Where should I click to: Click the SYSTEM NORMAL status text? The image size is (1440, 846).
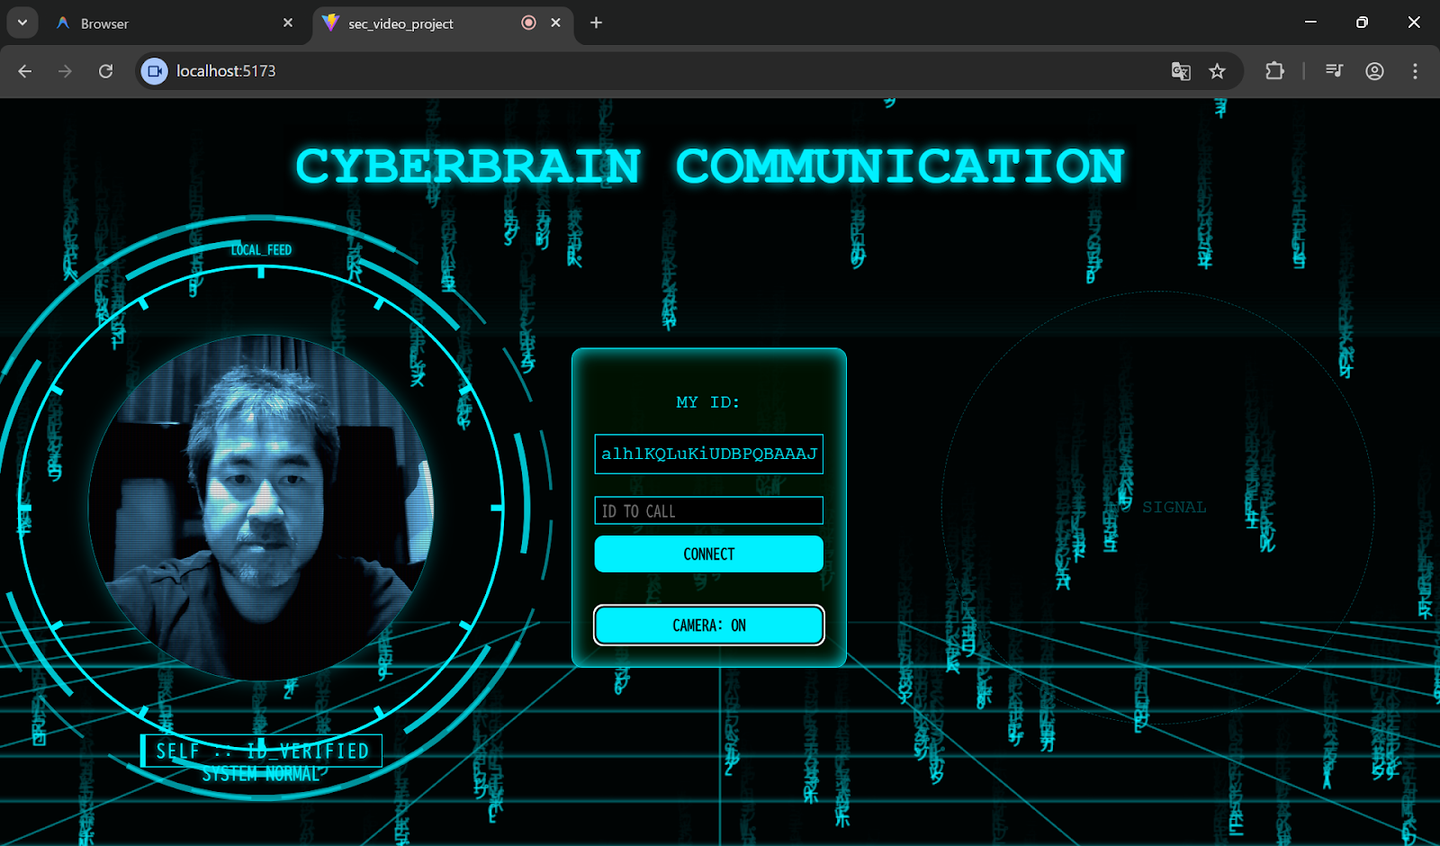(261, 774)
